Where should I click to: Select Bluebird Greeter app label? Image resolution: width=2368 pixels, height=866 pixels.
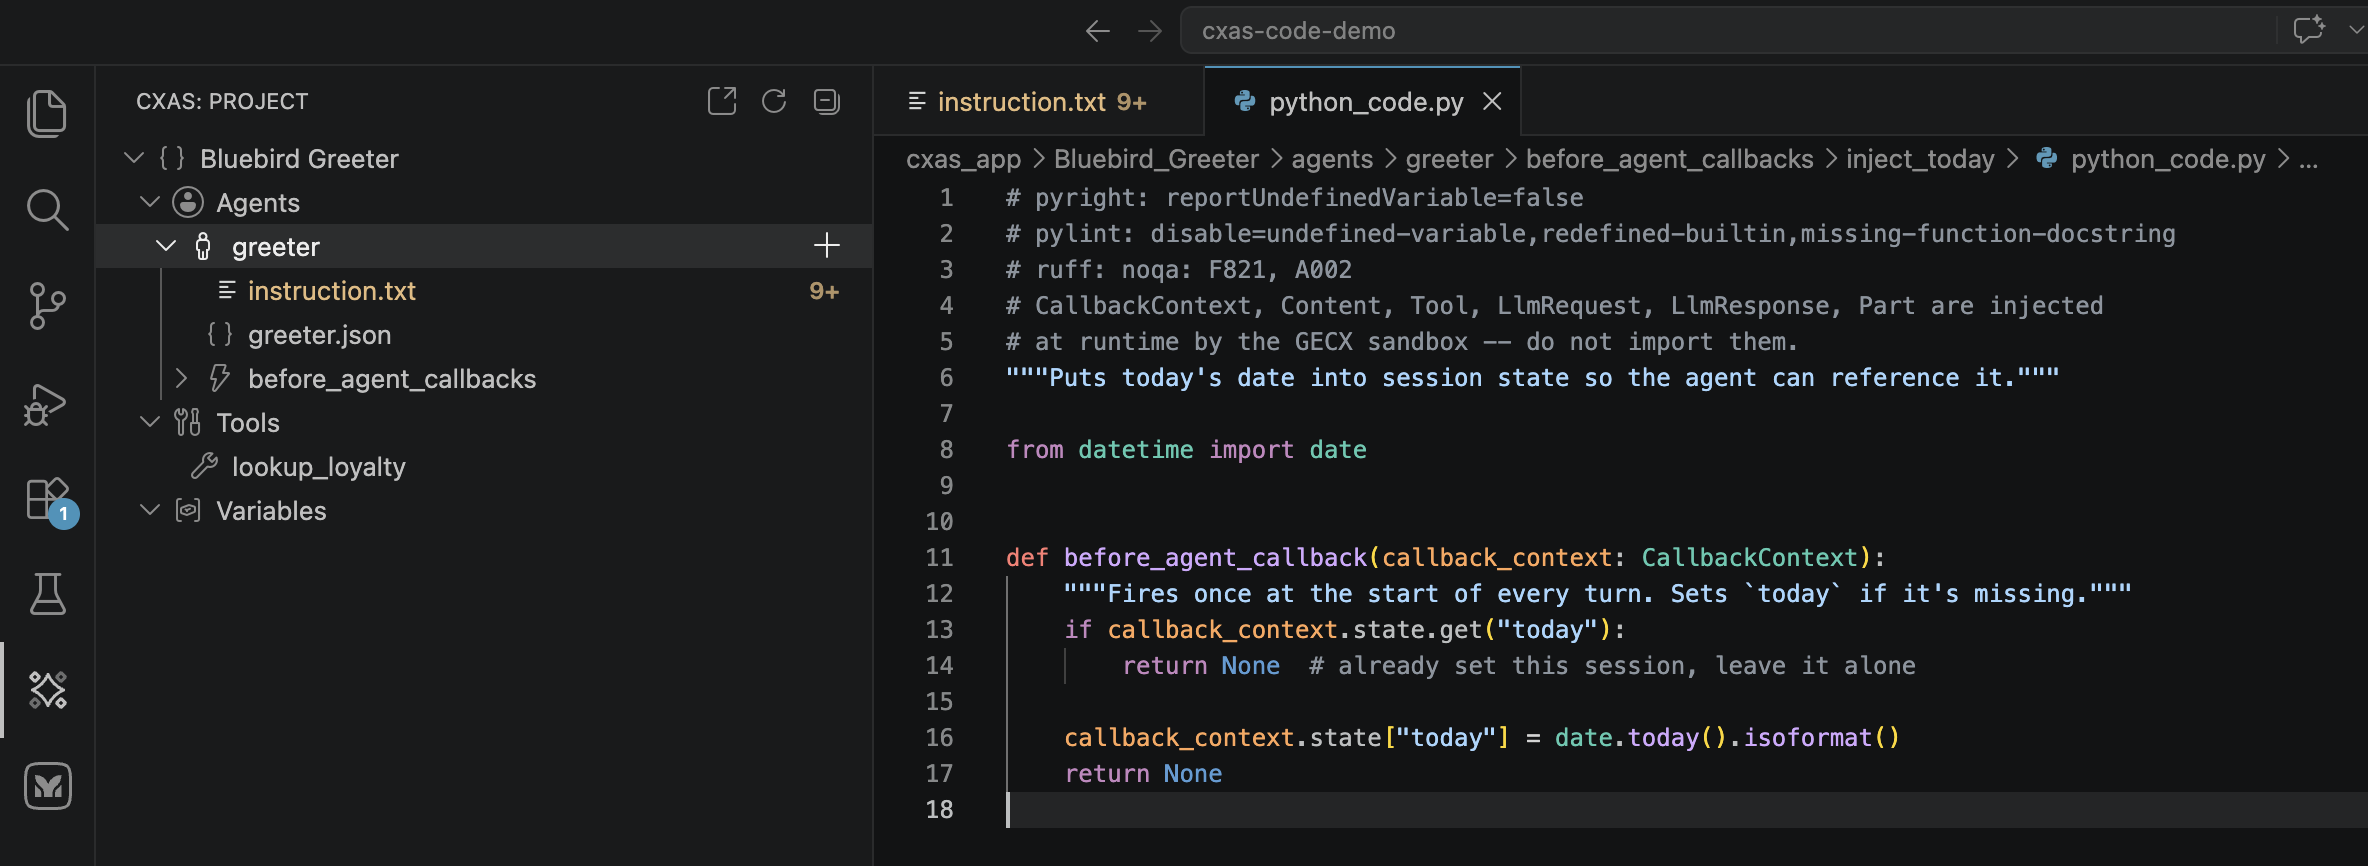coord(299,159)
